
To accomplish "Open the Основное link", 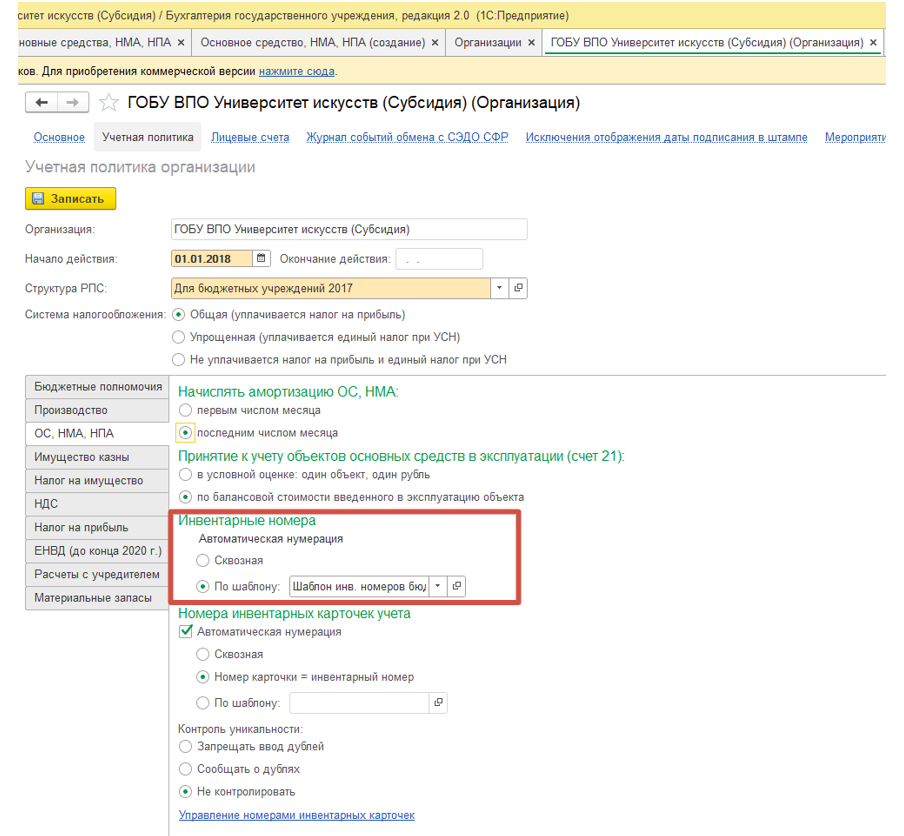I will coord(59,137).
